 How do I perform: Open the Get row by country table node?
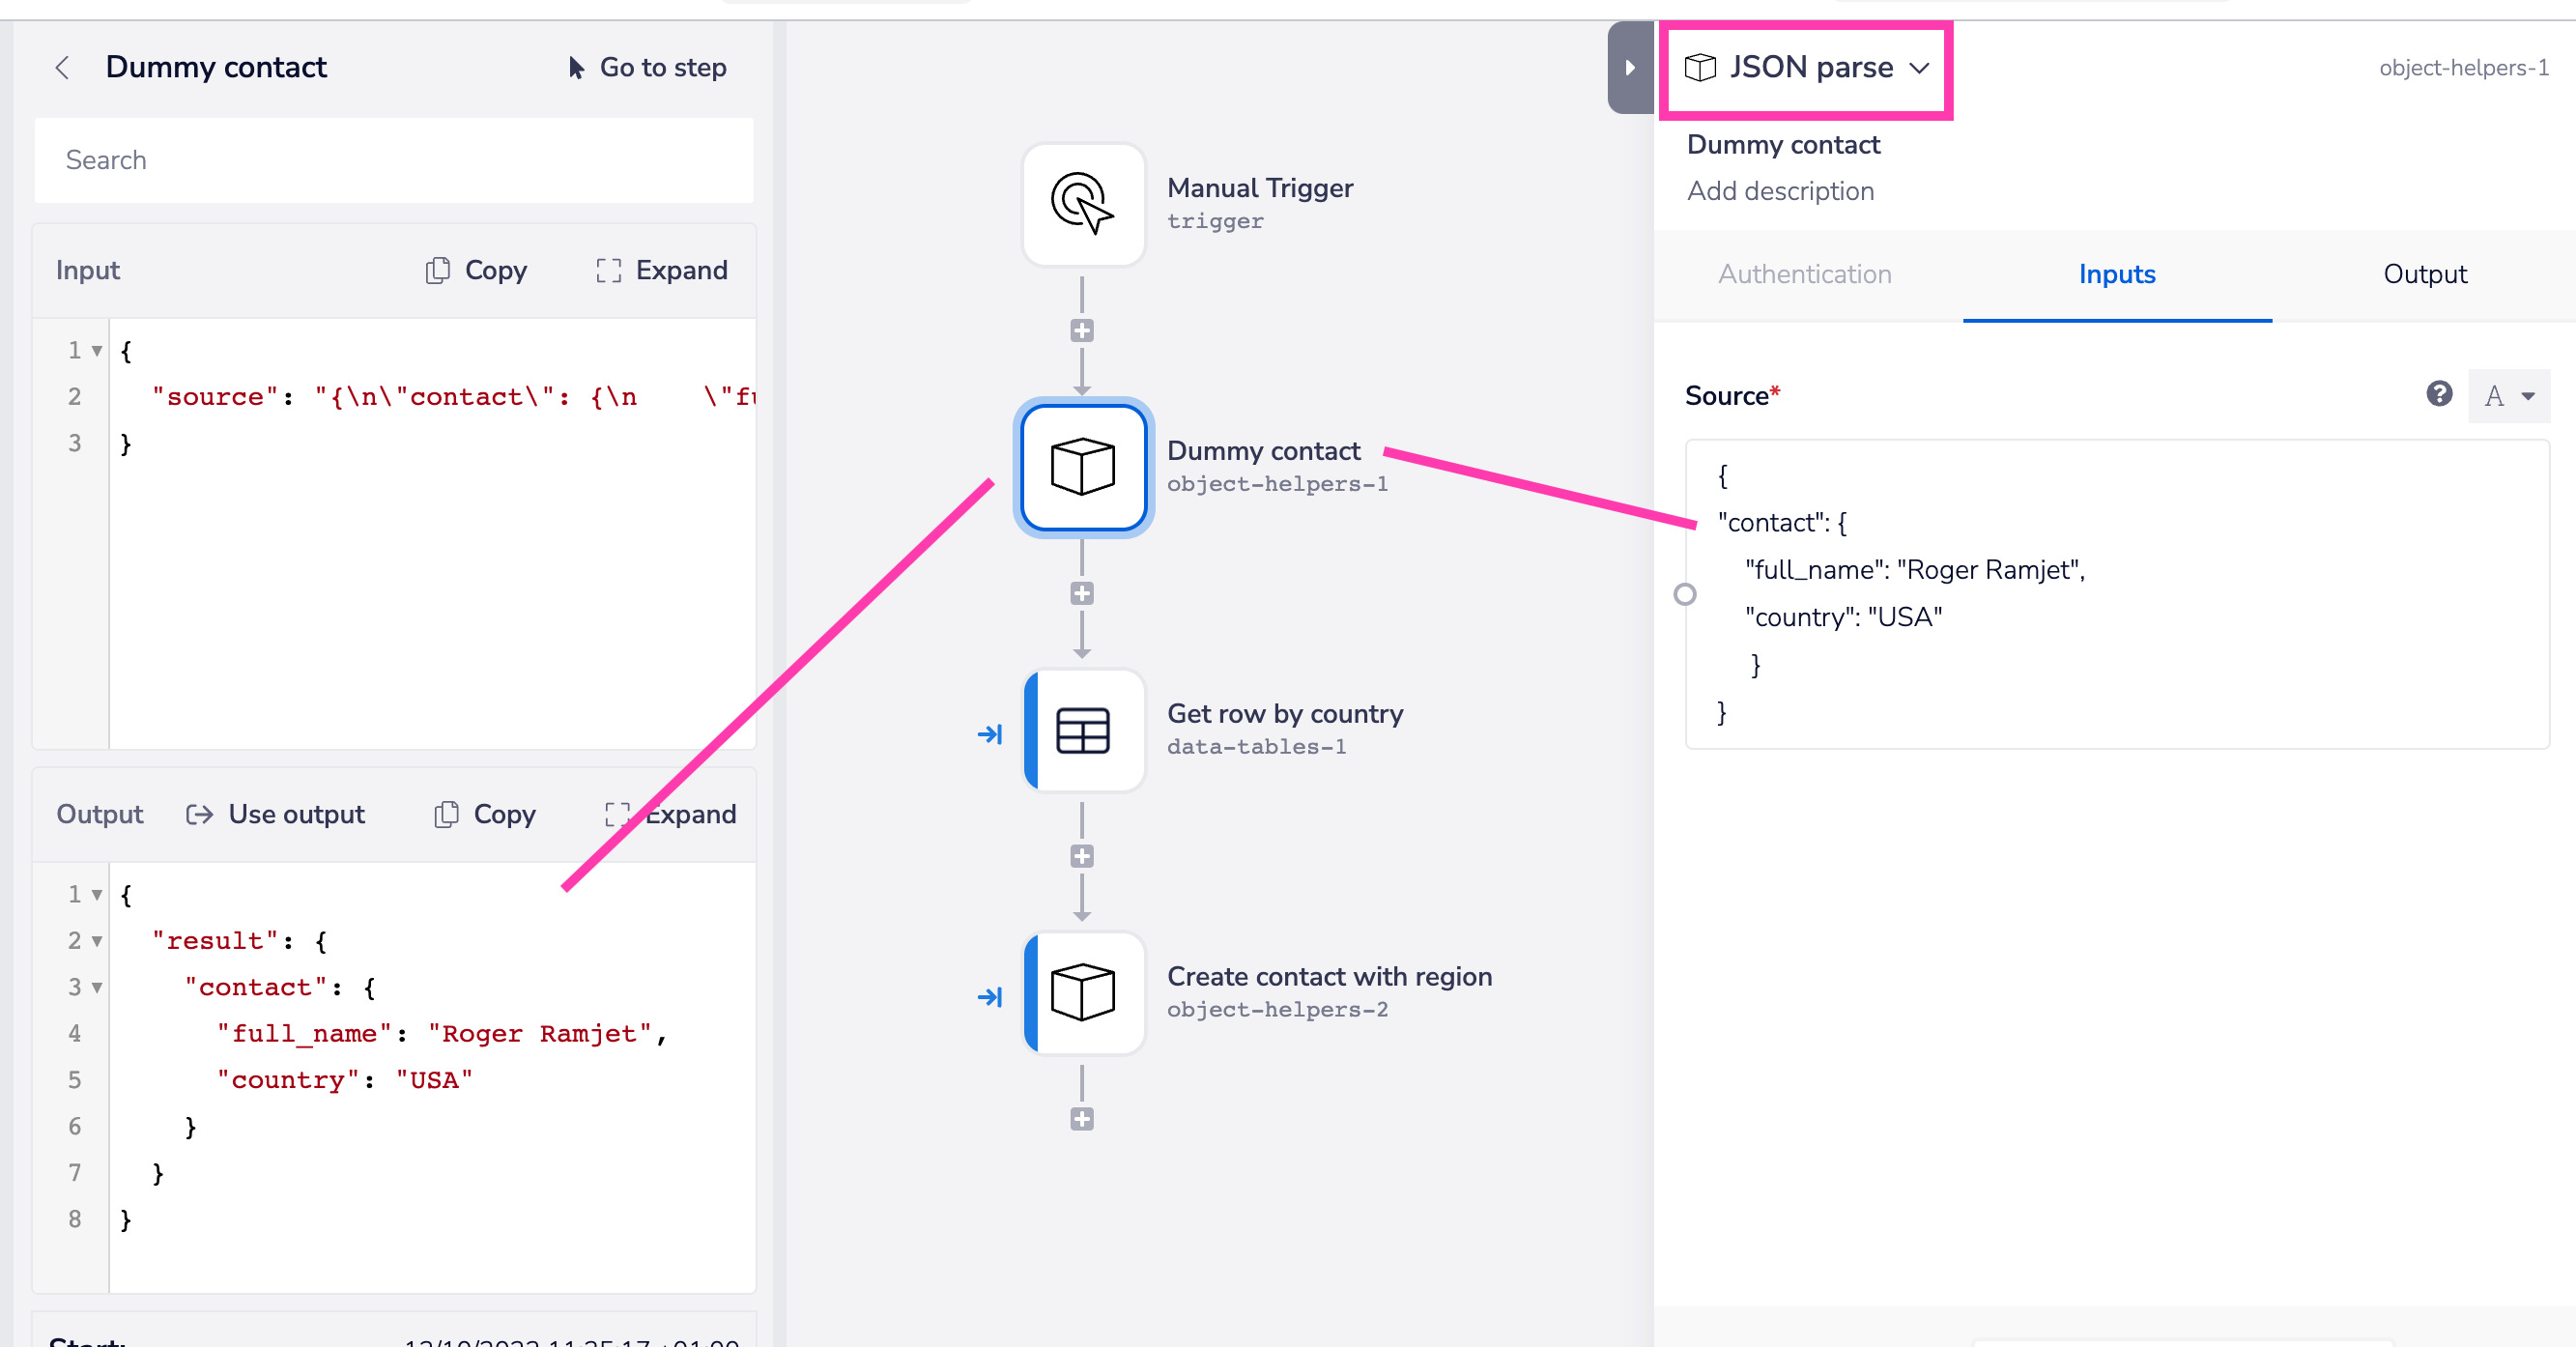click(x=1083, y=731)
